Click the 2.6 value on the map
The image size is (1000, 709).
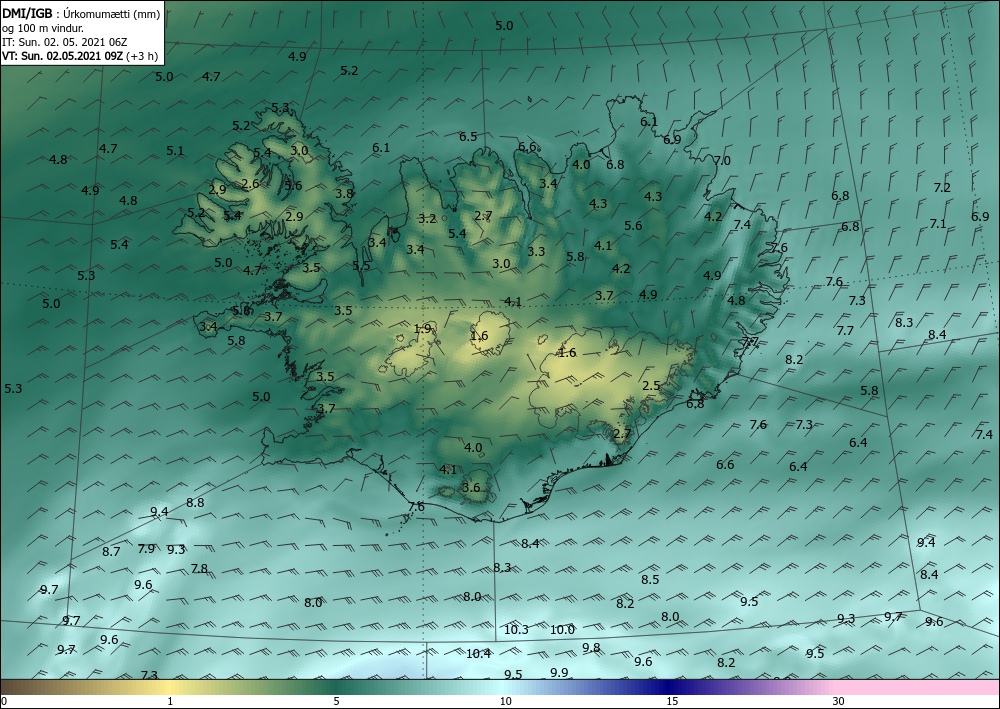(x=251, y=184)
